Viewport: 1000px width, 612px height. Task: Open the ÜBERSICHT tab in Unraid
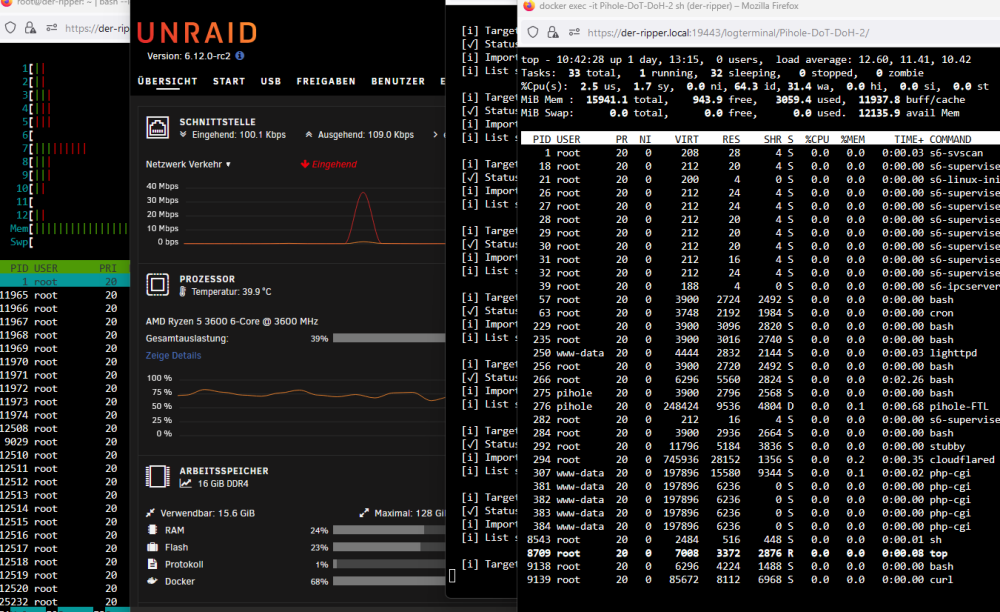click(168, 81)
